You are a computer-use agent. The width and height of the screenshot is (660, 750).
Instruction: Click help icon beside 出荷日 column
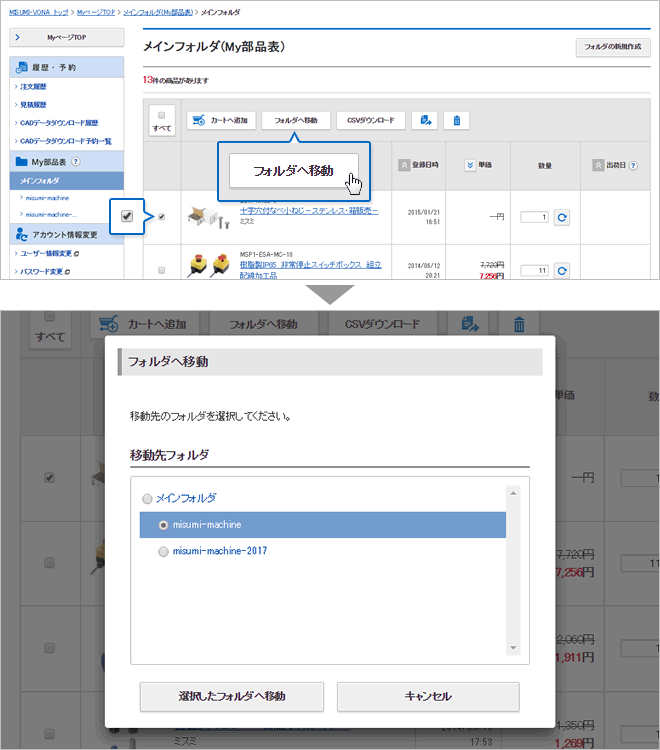click(633, 165)
